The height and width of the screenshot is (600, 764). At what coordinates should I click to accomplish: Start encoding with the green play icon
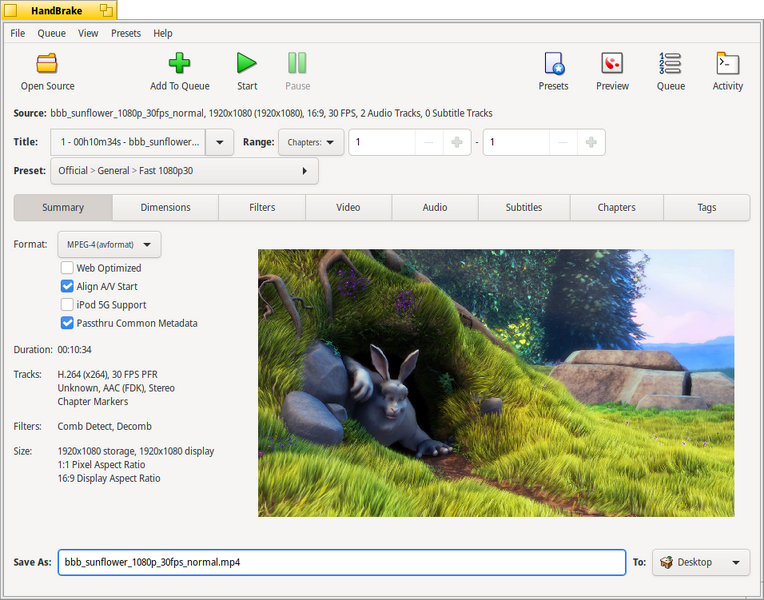(x=247, y=63)
